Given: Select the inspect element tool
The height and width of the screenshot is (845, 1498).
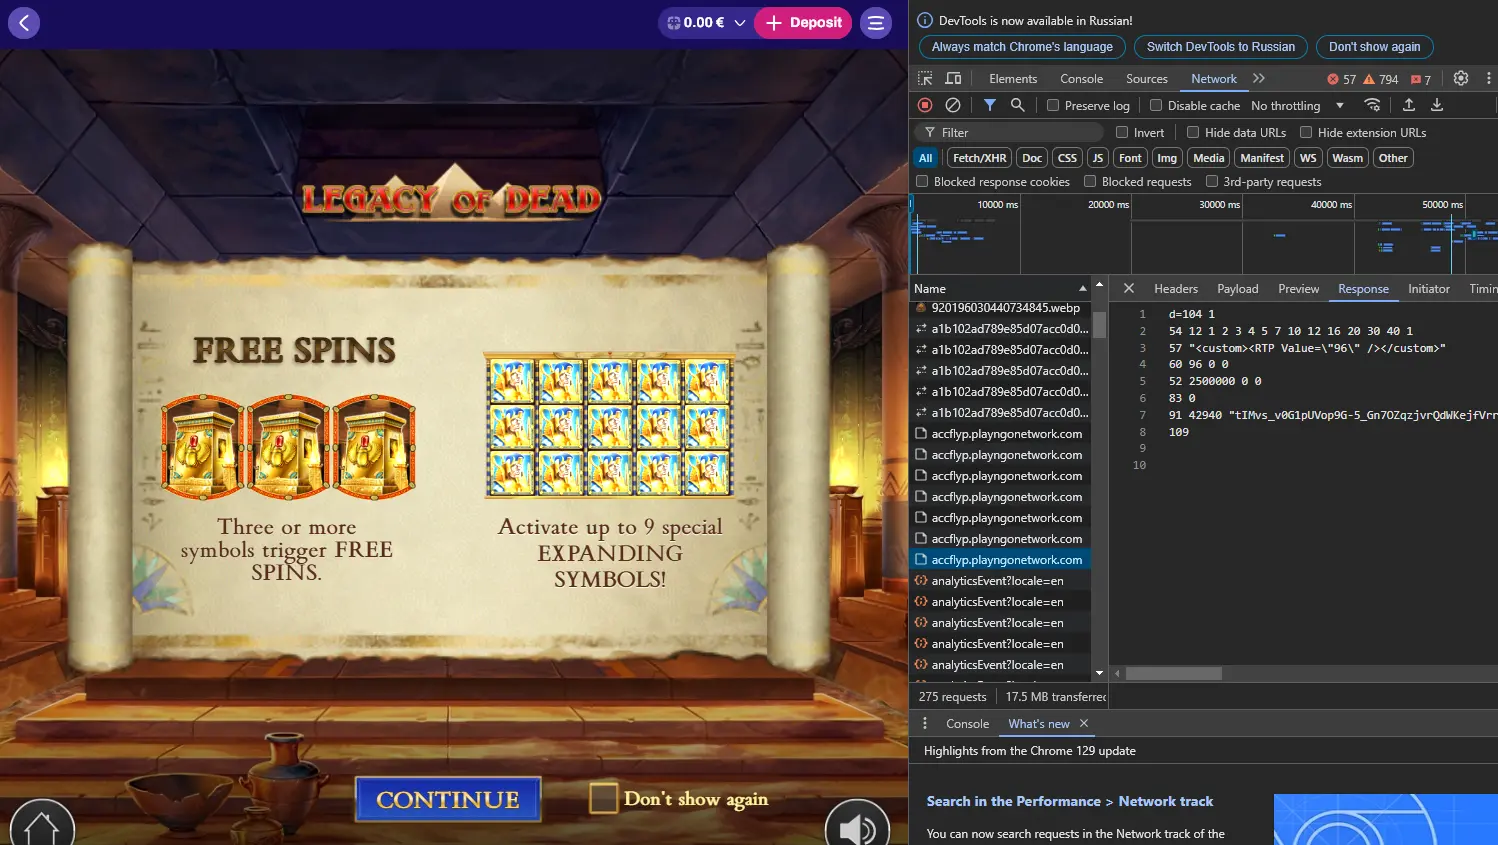Looking at the screenshot, I should click(925, 78).
